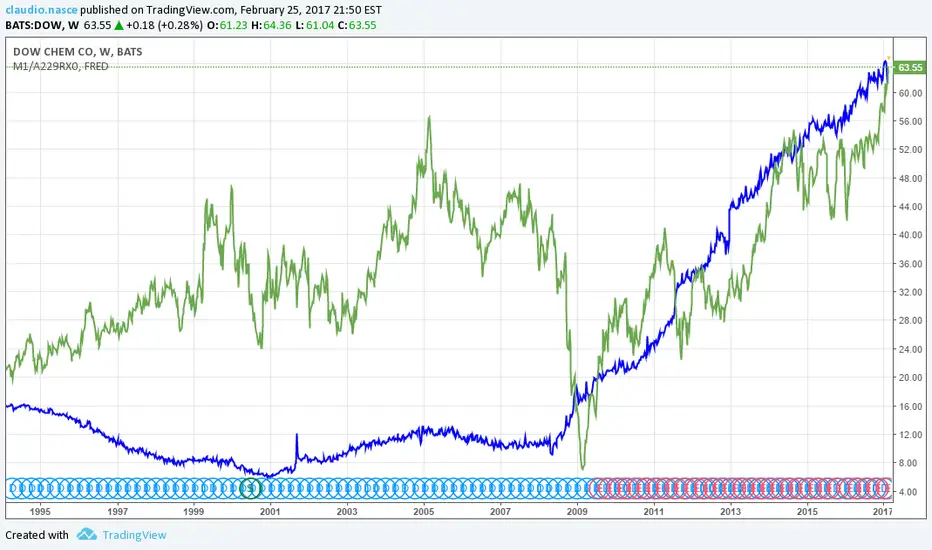Click the 2009 year label on time axis
The image size is (932, 550).
click(577, 511)
